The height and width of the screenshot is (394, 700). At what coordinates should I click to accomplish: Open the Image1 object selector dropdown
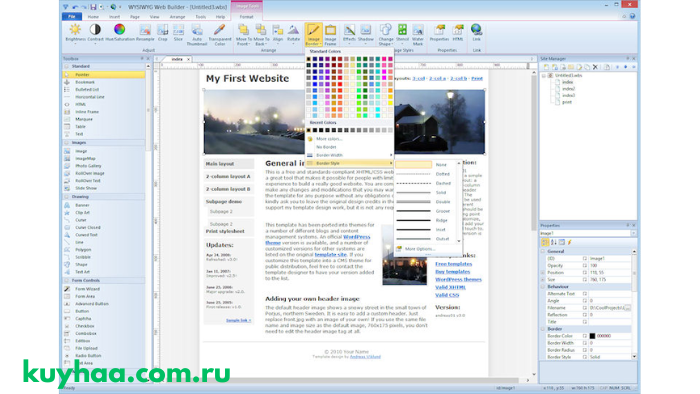pyautogui.click(x=633, y=233)
